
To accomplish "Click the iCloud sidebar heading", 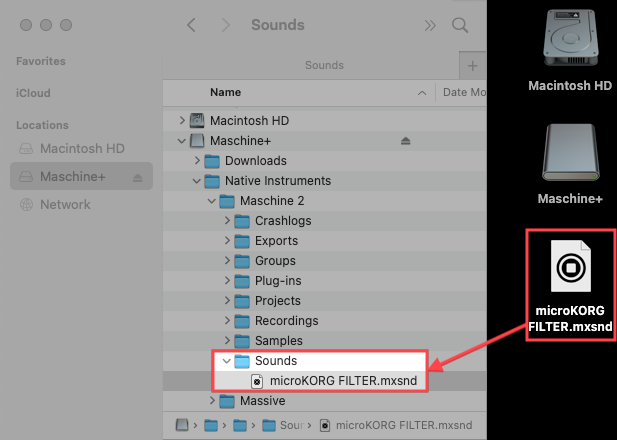I will coord(33,93).
